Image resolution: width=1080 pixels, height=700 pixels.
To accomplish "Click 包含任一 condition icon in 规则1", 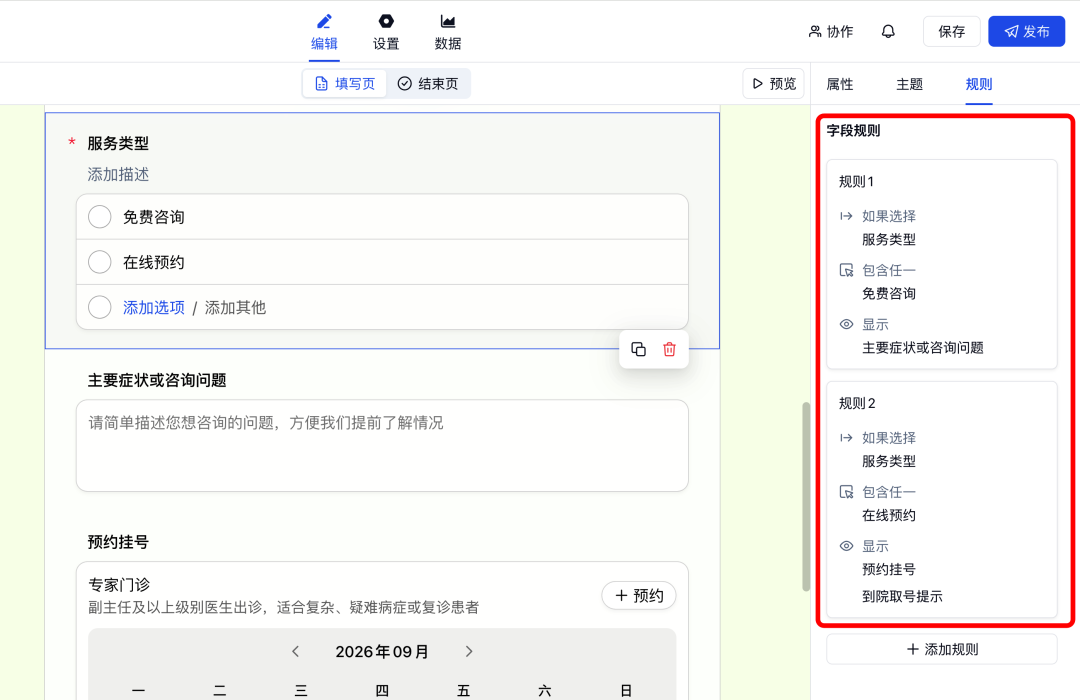I will 847,270.
